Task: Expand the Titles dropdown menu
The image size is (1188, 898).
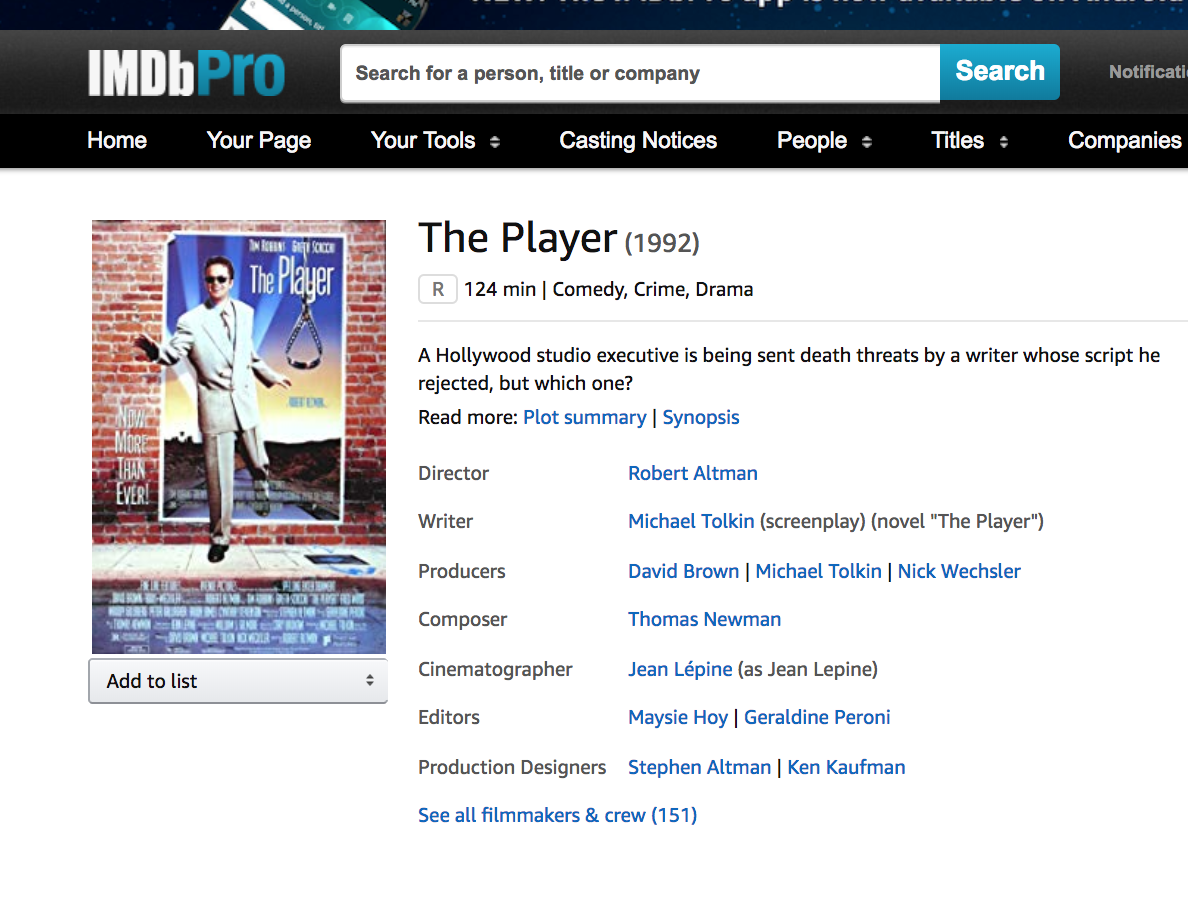Action: click(x=969, y=140)
